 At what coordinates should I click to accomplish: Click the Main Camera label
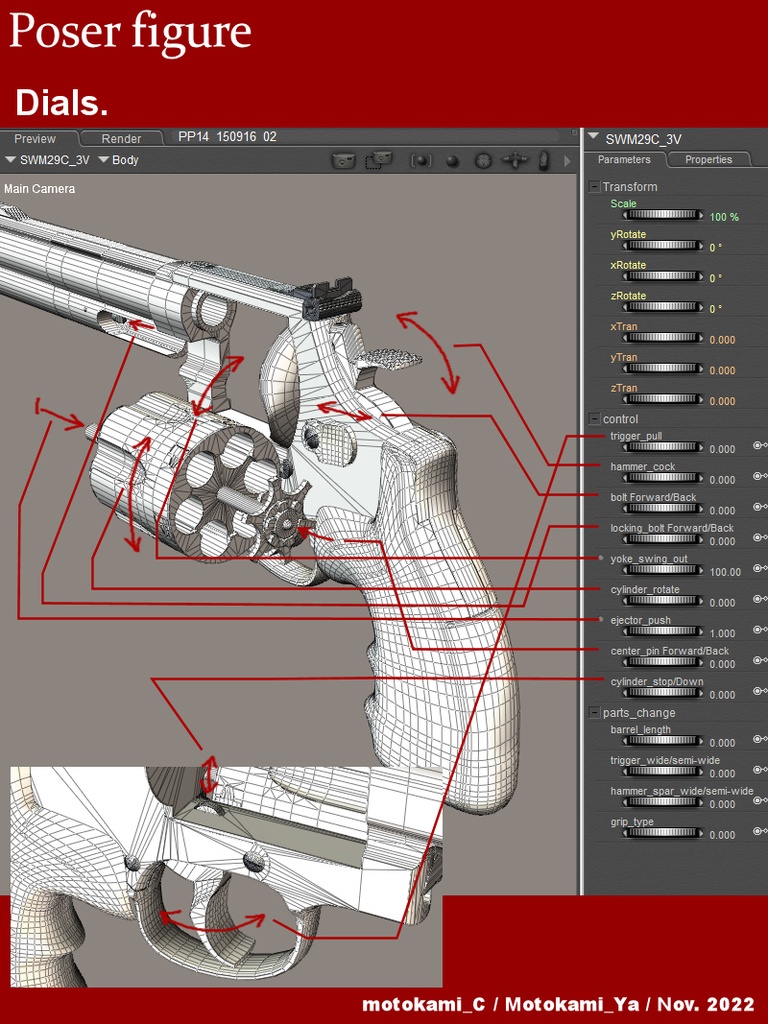coord(40,189)
